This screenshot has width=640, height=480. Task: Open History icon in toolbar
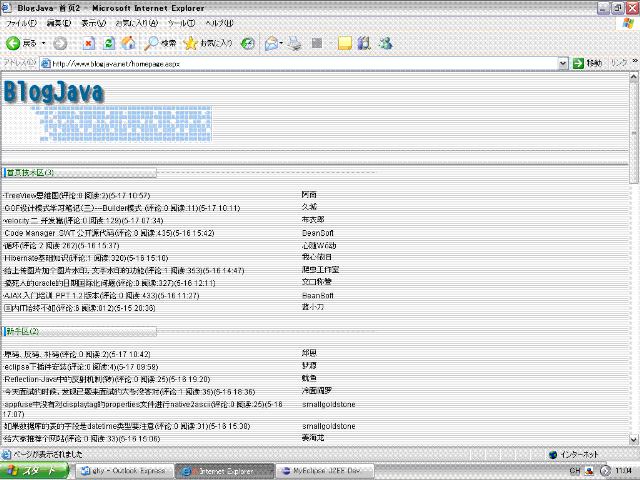click(x=248, y=43)
